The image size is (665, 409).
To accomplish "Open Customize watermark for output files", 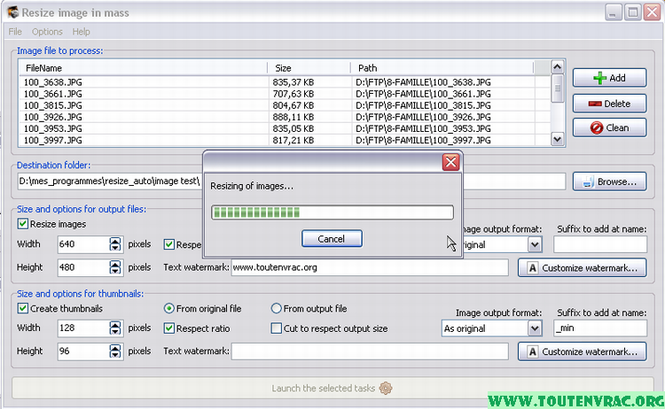I will tap(581, 268).
